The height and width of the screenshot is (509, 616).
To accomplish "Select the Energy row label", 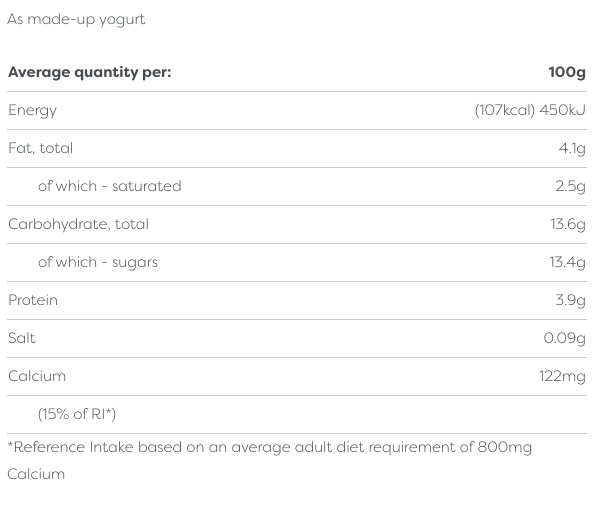I will [x=32, y=110].
